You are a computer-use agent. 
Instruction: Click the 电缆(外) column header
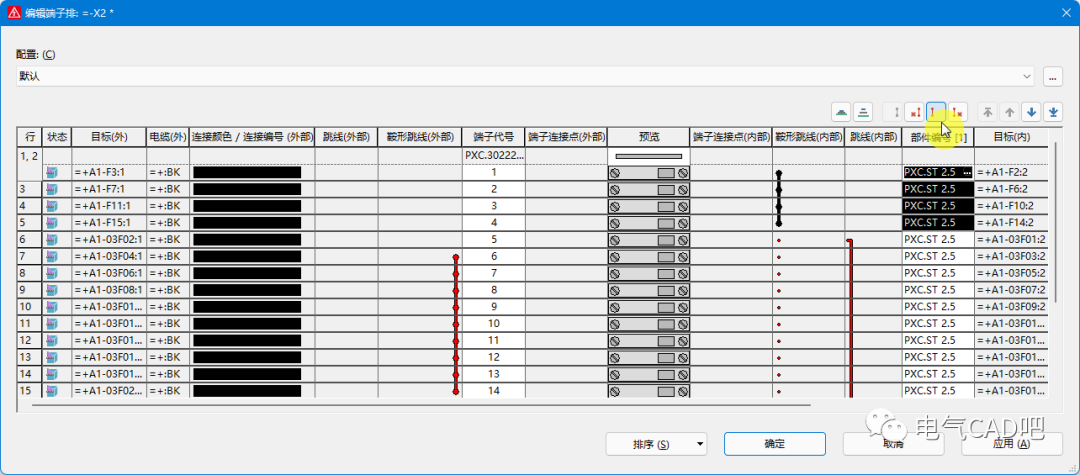[168, 137]
